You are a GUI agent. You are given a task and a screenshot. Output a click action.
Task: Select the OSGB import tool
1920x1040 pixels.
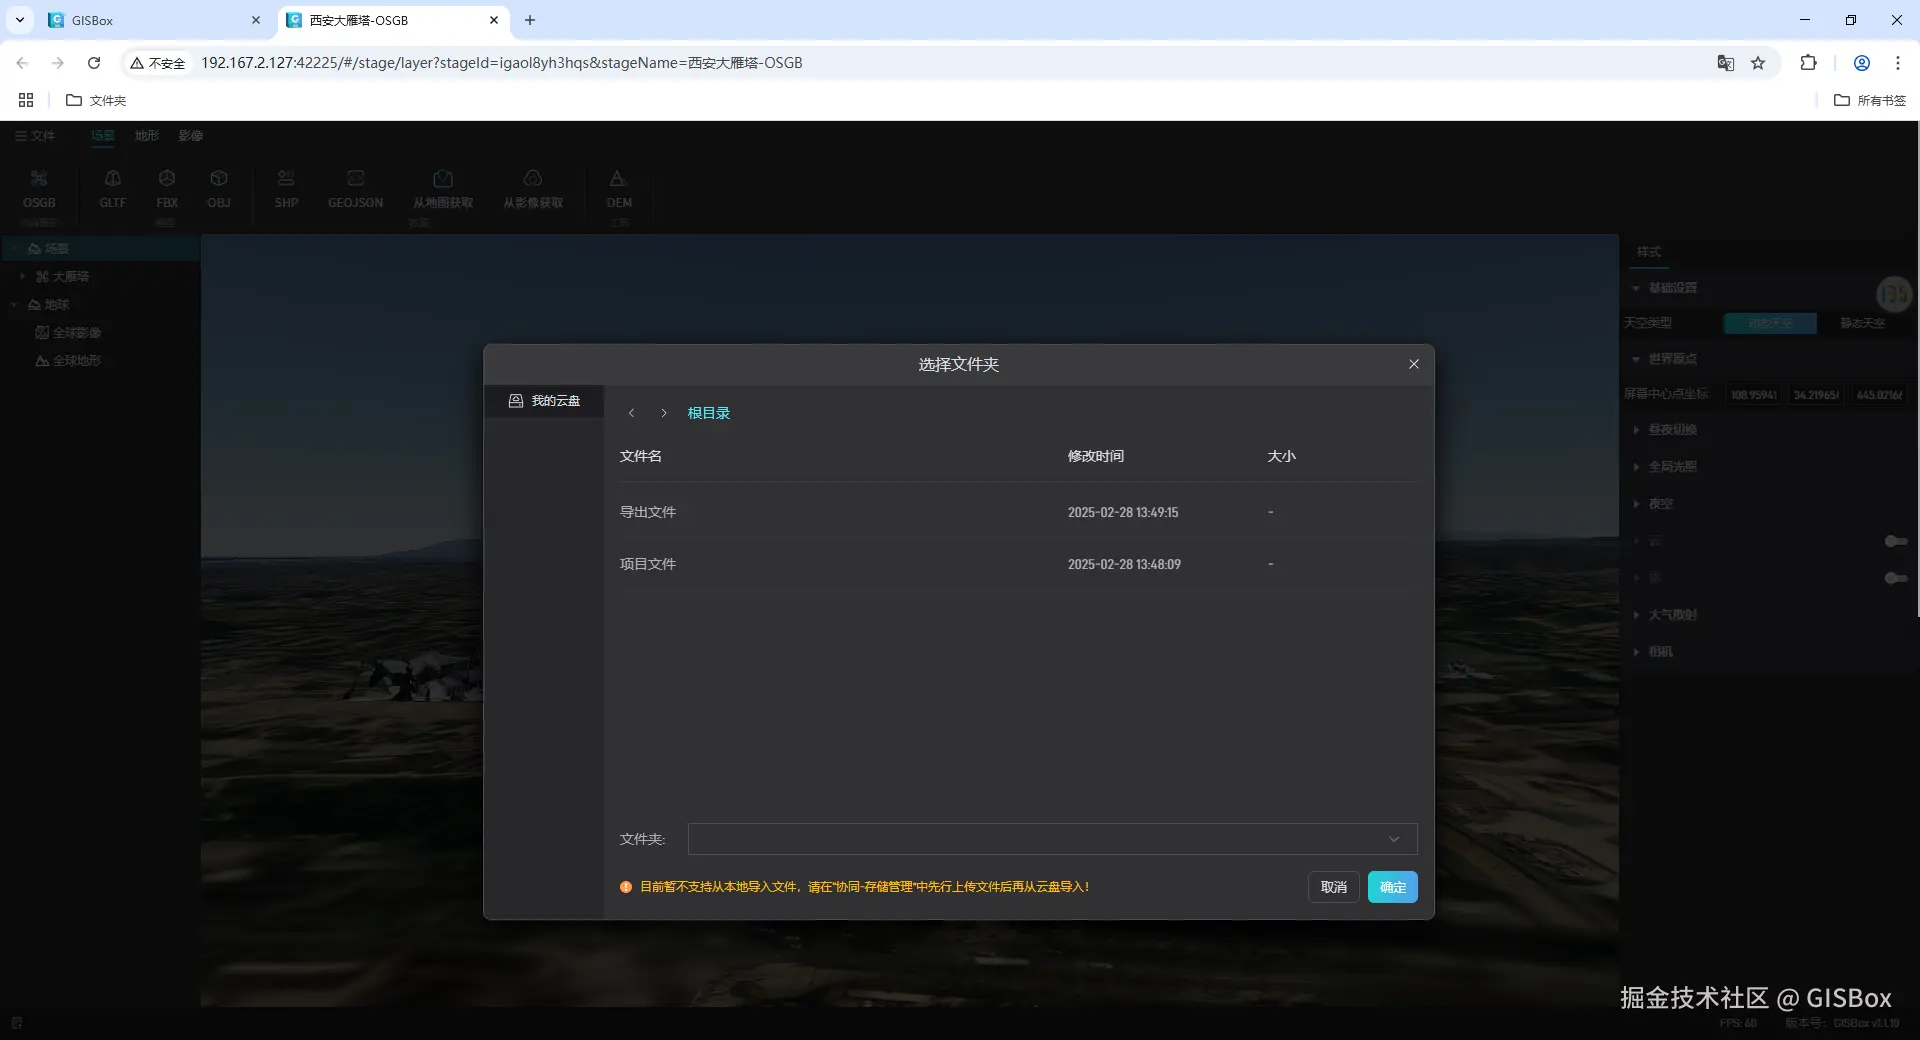[x=39, y=188]
